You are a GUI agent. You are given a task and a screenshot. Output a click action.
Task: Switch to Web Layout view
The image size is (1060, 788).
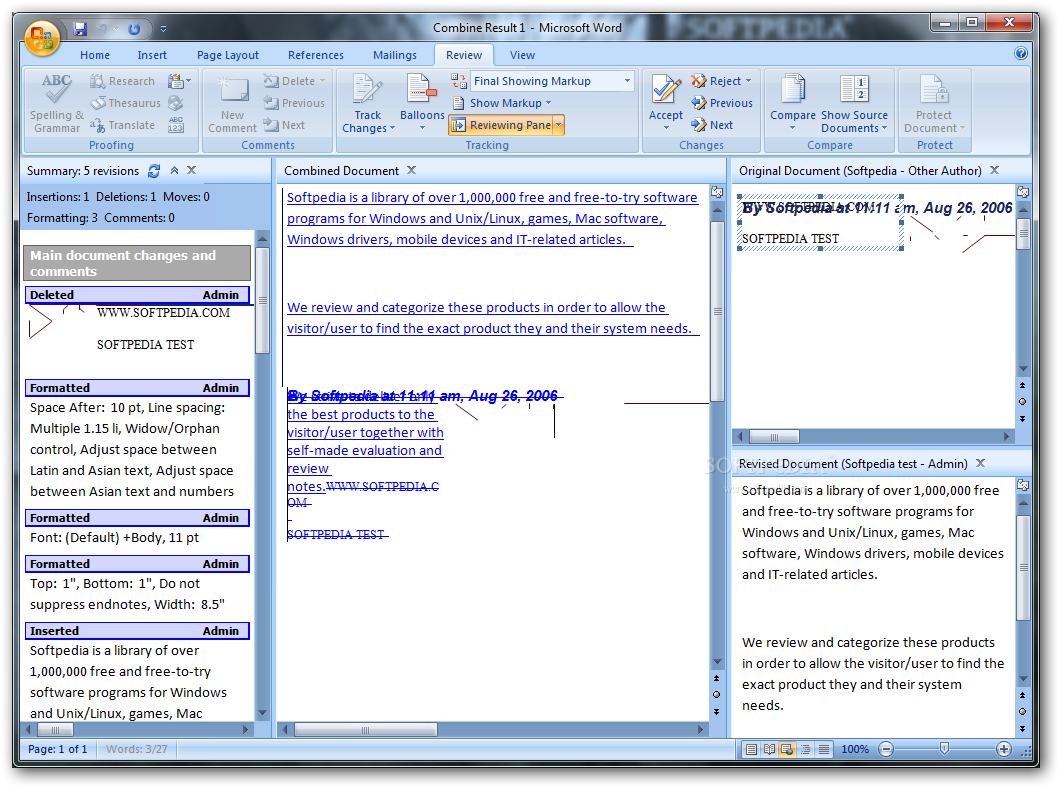click(787, 749)
